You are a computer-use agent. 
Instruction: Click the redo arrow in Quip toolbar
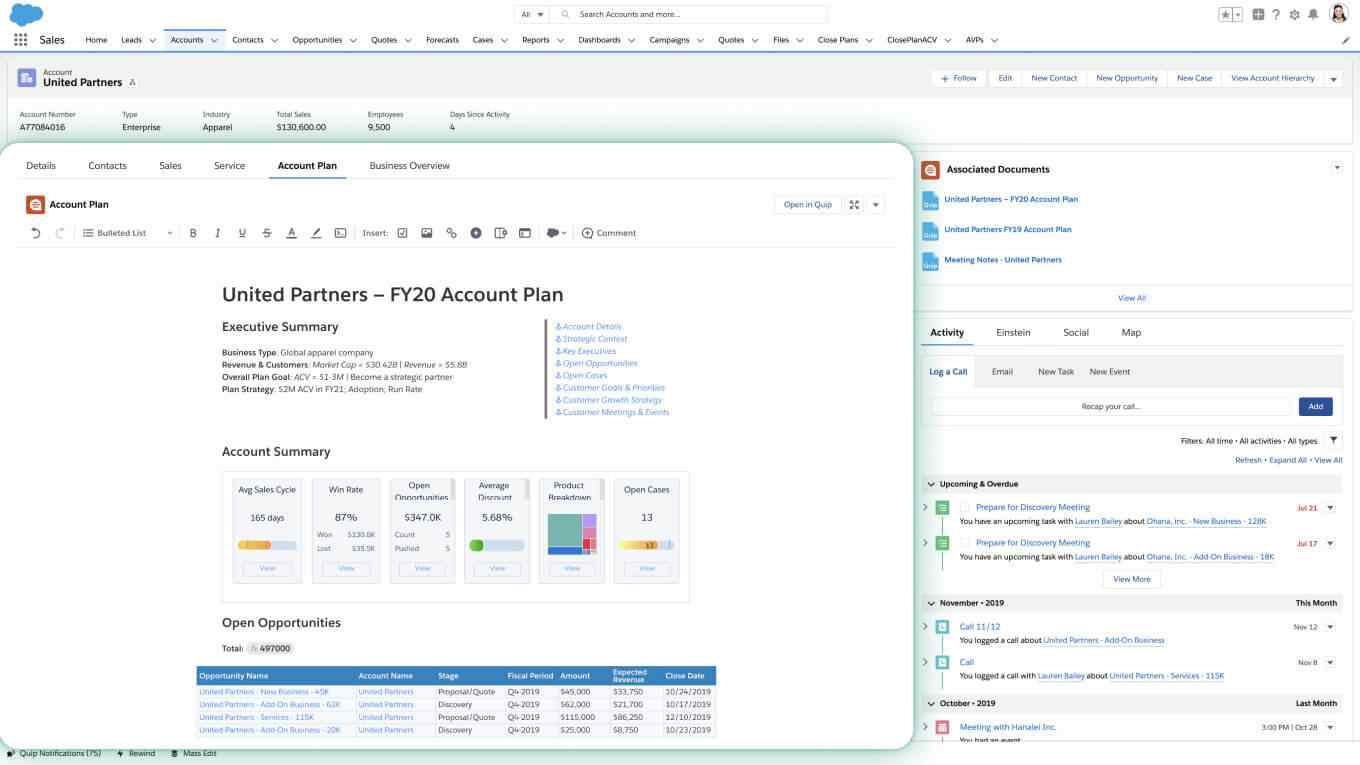point(60,233)
